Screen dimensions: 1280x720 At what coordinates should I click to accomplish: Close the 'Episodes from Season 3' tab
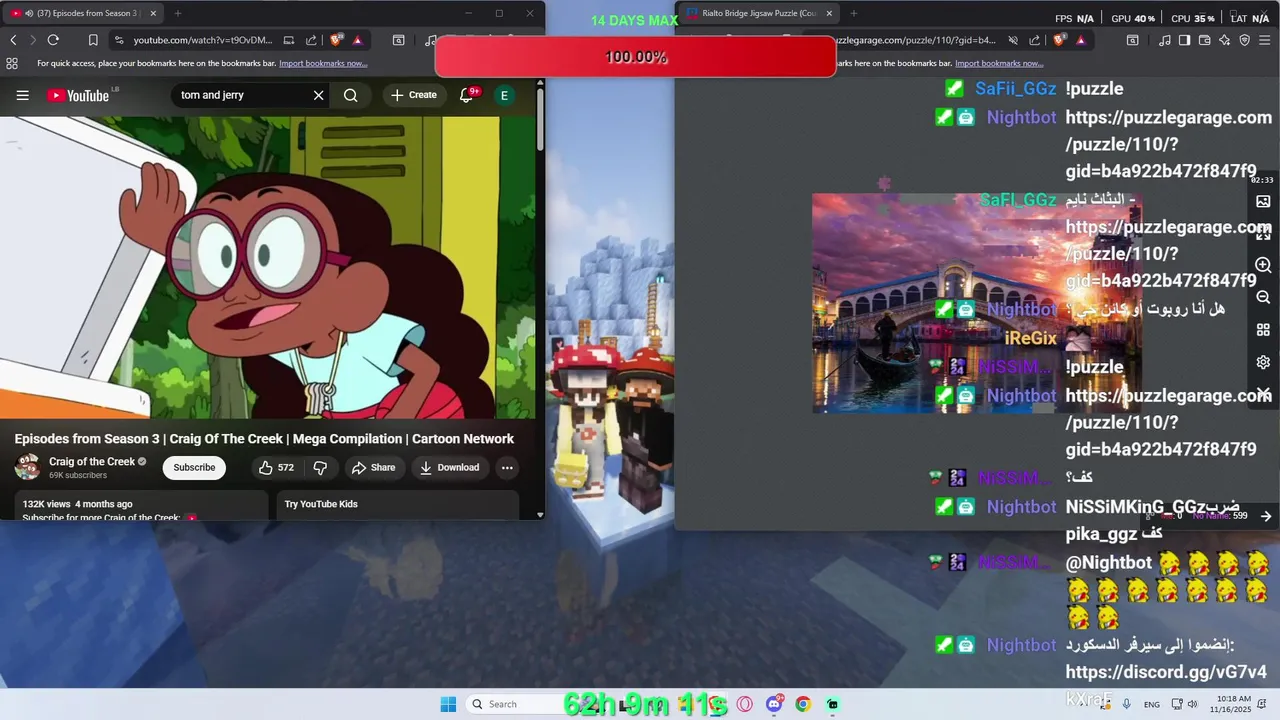click(x=153, y=13)
